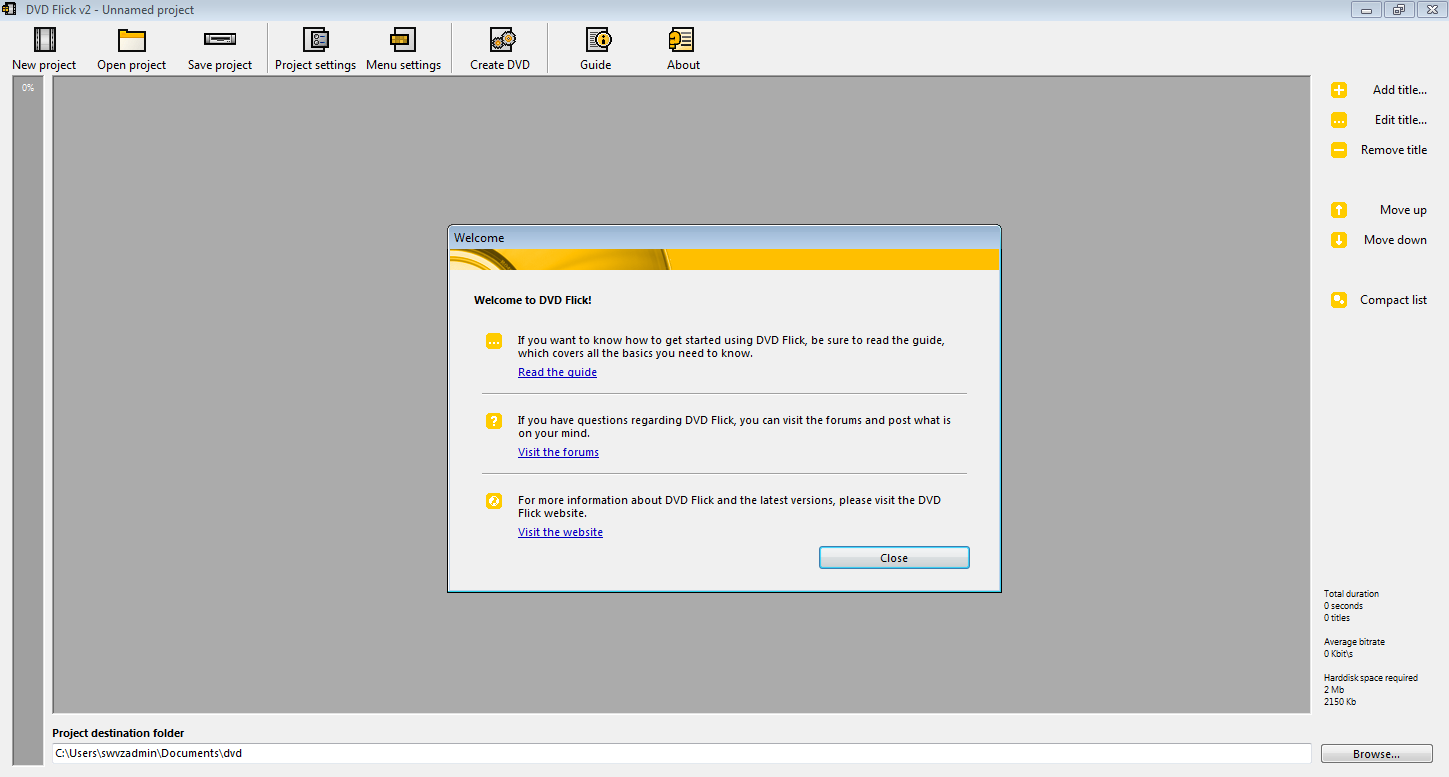Click the DVD Flick title bar app icon
This screenshot has width=1449, height=777.
pyautogui.click(x=10, y=10)
